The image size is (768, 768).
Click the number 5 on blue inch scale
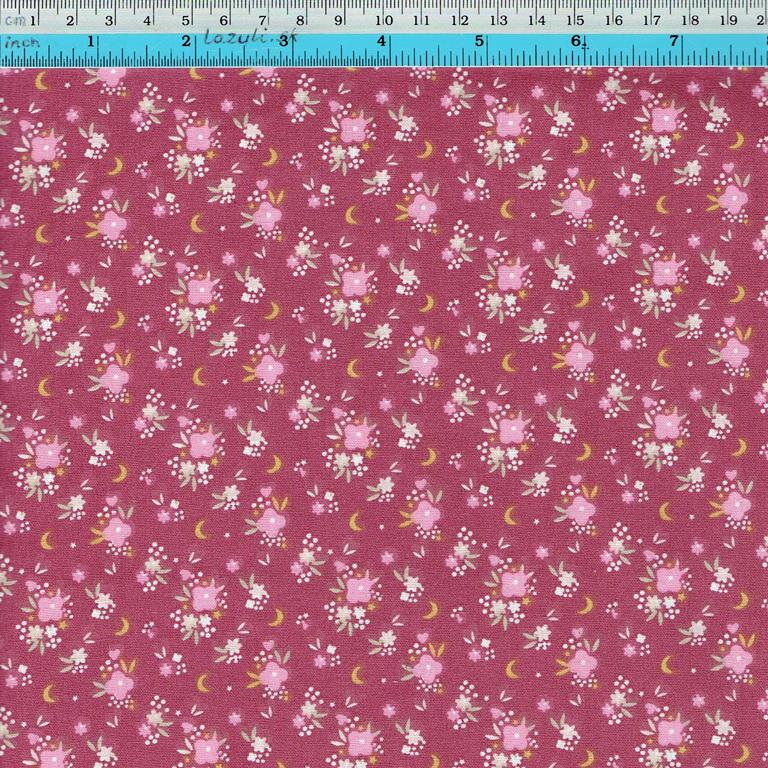pos(479,41)
